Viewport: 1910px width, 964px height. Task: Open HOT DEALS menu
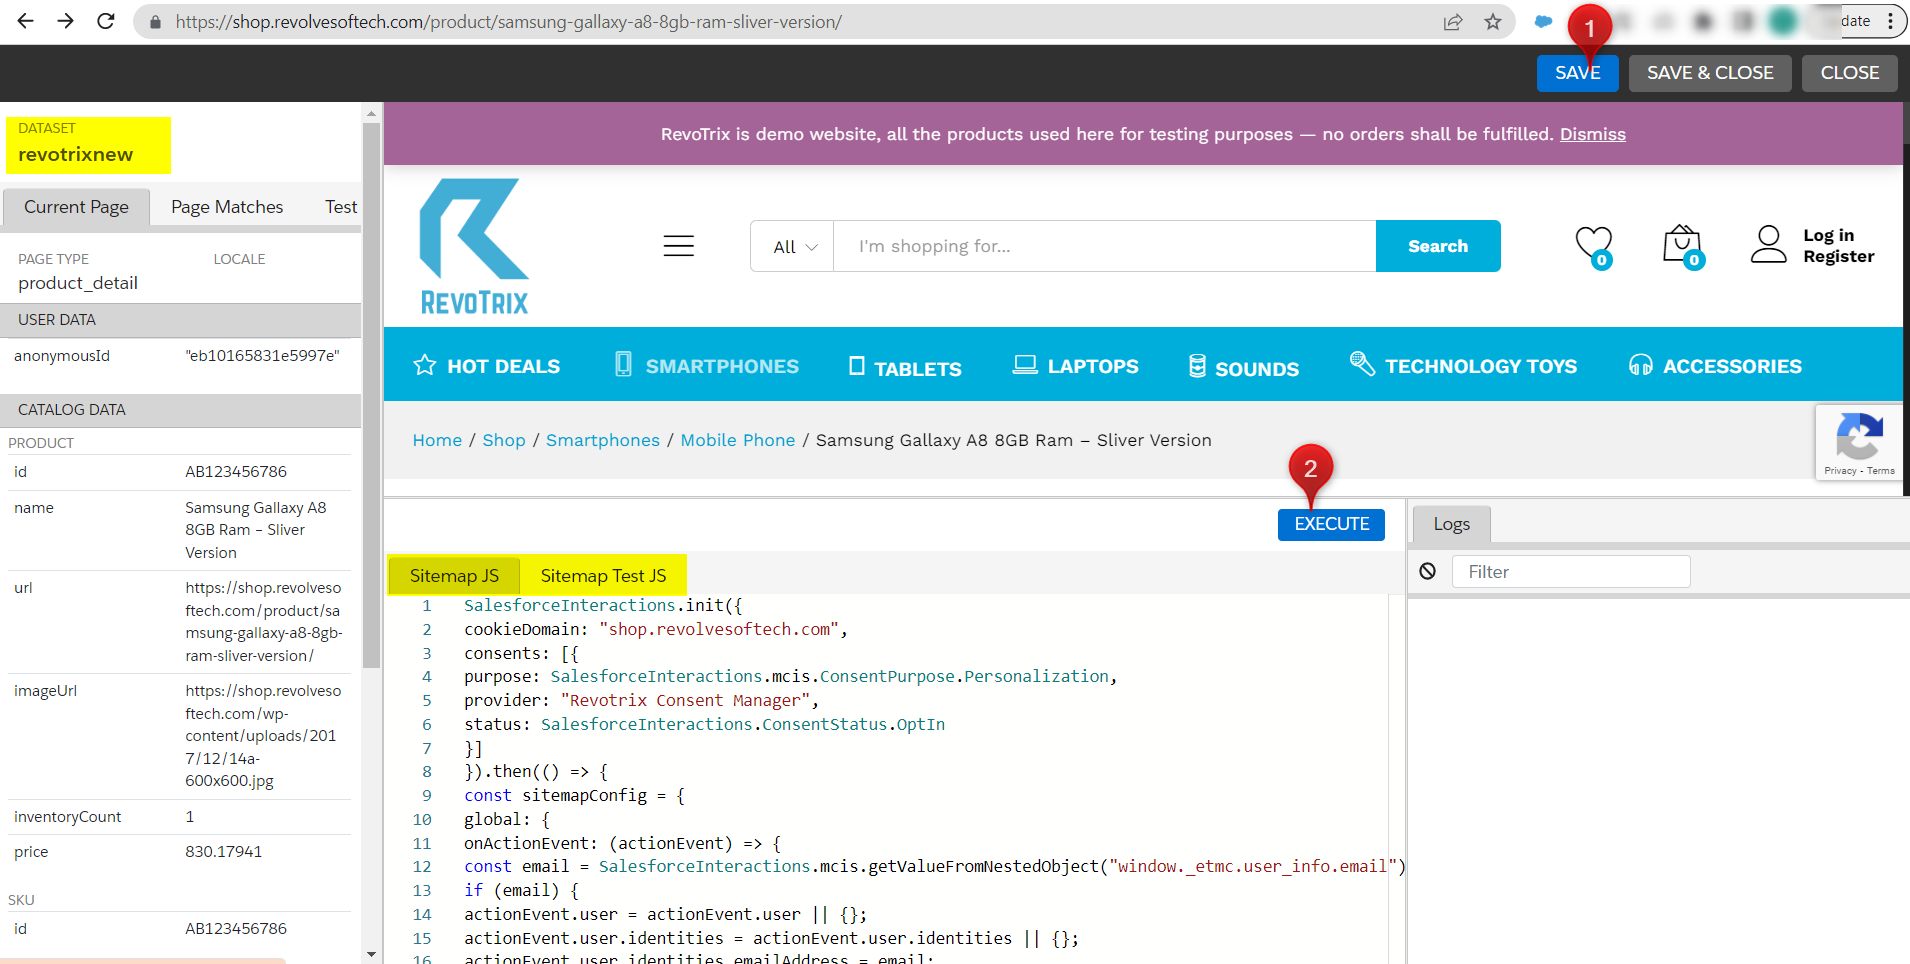click(487, 366)
